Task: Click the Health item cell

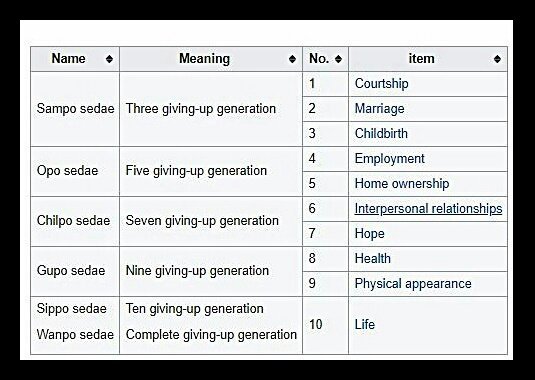Action: click(x=428, y=259)
